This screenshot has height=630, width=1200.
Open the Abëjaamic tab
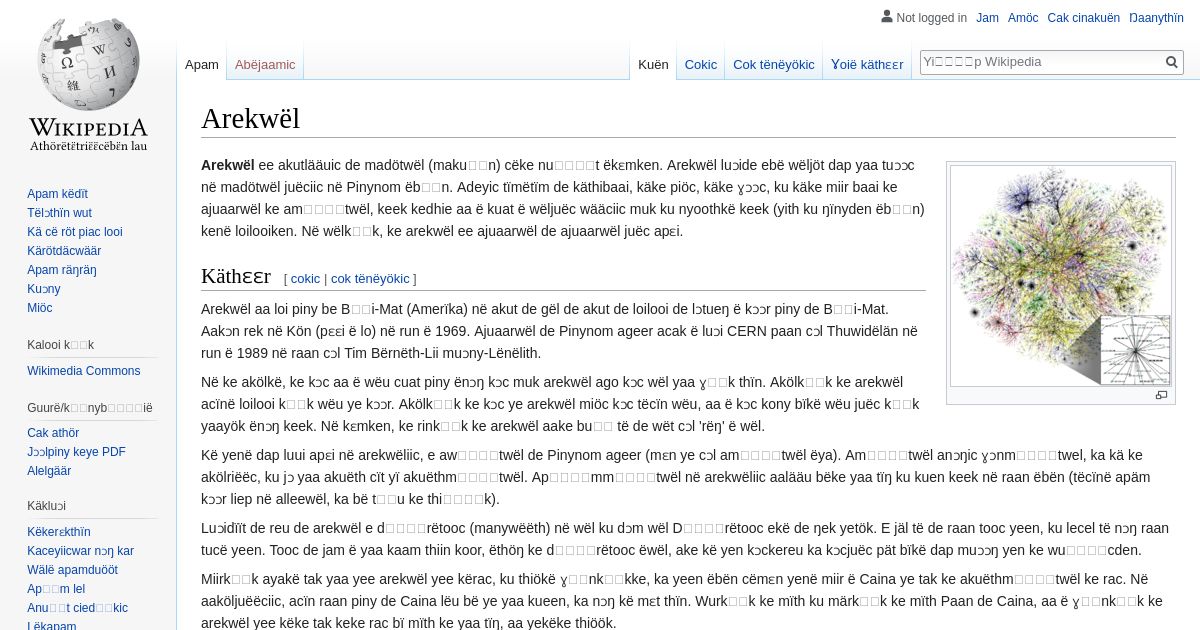tap(265, 64)
